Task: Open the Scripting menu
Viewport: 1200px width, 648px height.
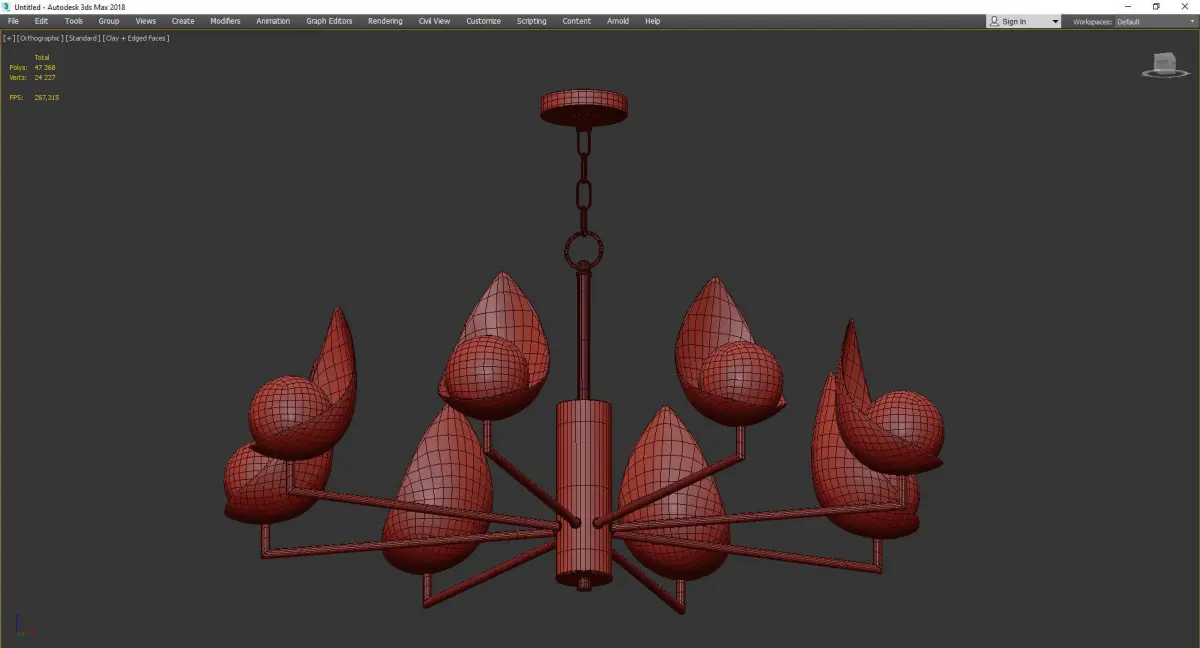Action: click(x=531, y=21)
